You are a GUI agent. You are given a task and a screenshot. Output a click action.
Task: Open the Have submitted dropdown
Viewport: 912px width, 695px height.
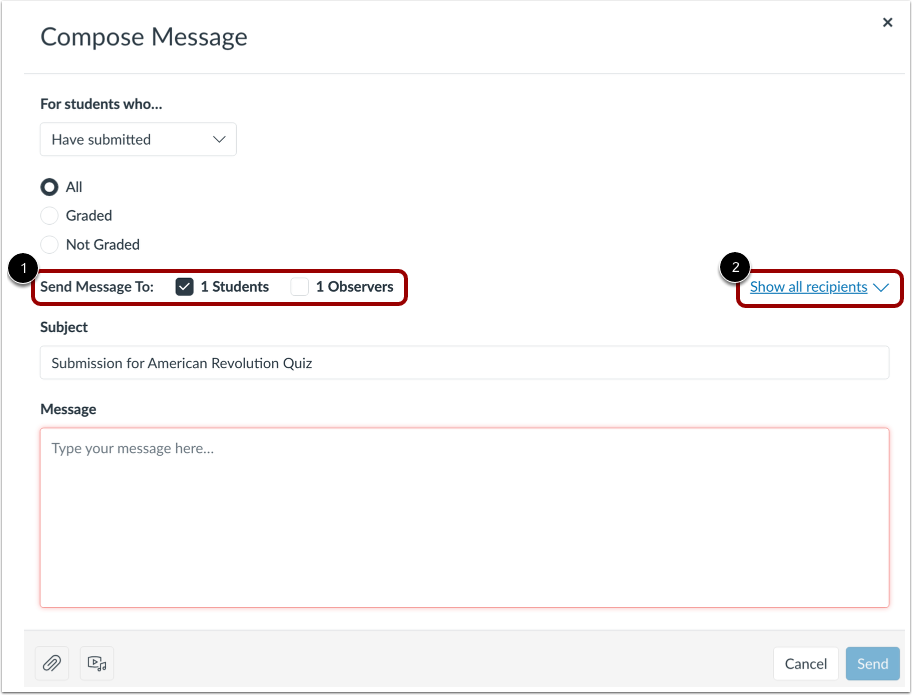tap(137, 139)
